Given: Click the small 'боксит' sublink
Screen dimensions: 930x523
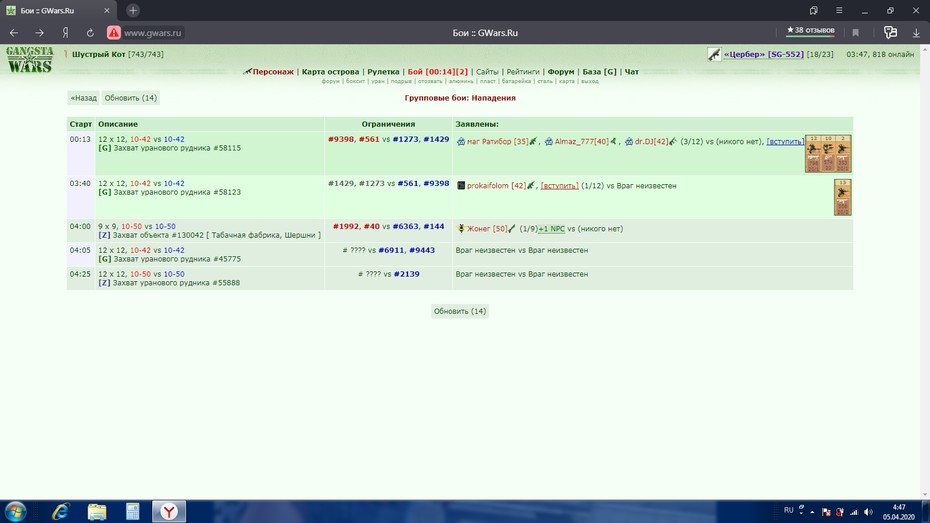Looking at the screenshot, I should [355, 81].
